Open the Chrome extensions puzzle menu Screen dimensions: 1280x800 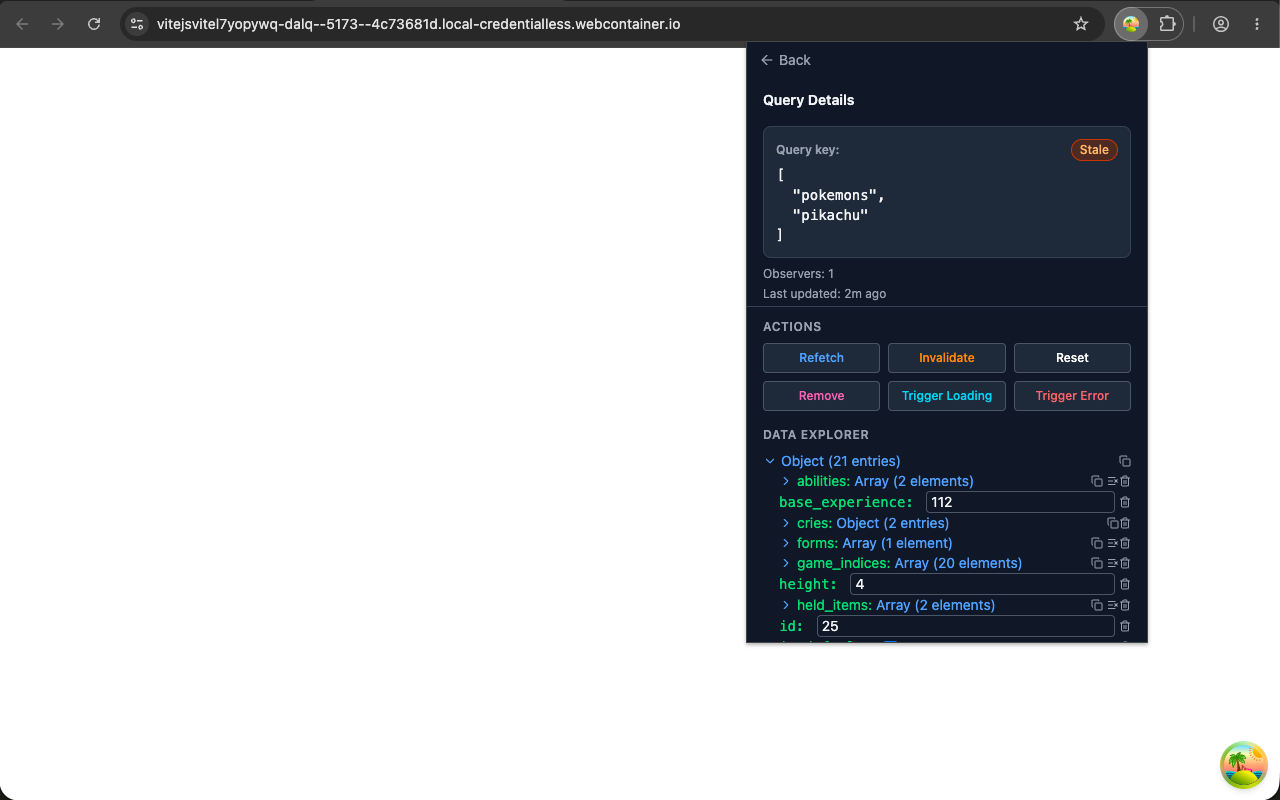[x=1167, y=24]
